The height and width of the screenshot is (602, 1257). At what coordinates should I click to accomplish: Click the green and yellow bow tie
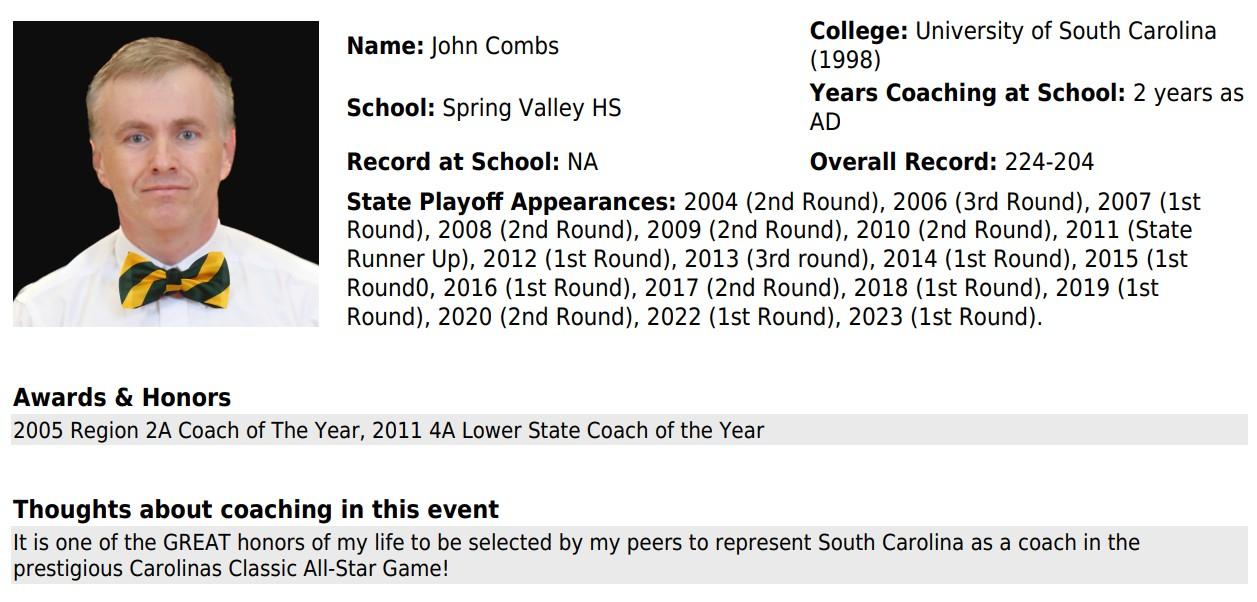pyautogui.click(x=174, y=279)
